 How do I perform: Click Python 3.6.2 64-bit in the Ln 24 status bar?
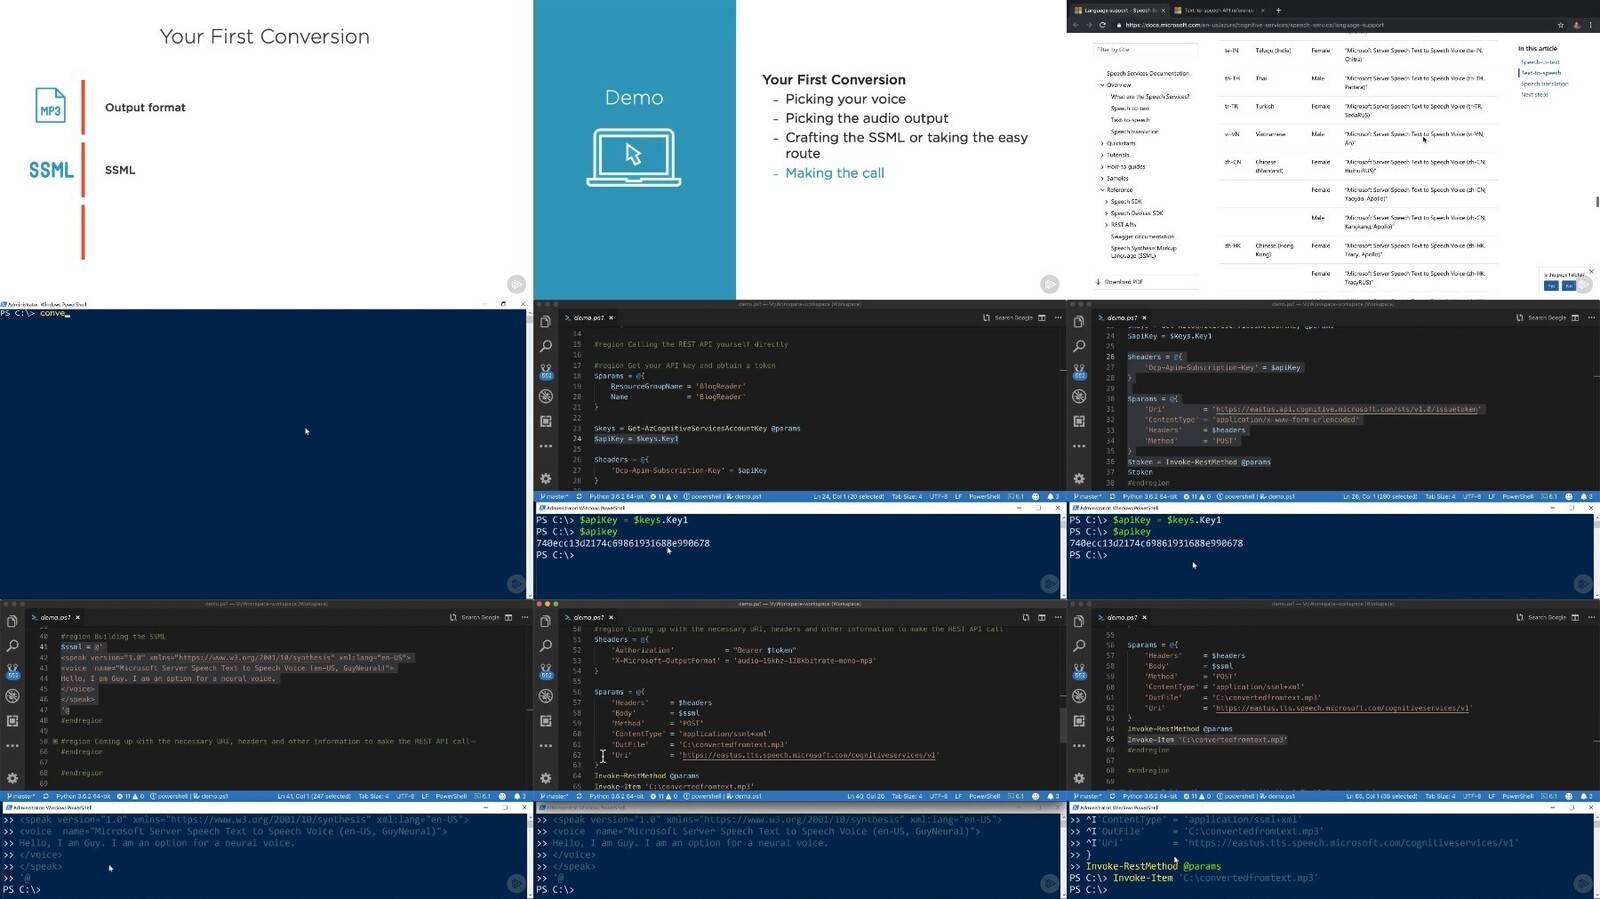tap(617, 496)
